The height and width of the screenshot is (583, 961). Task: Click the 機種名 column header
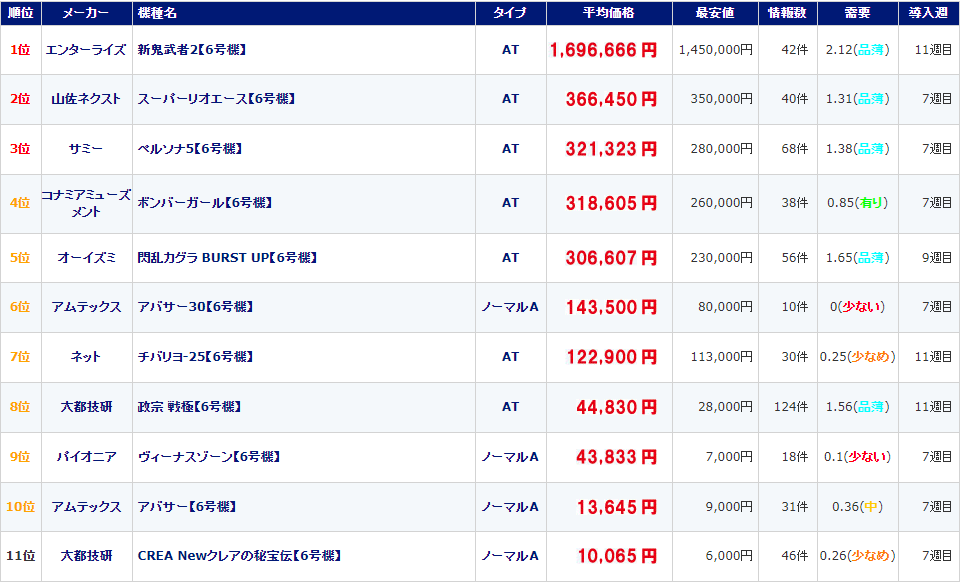click(303, 13)
